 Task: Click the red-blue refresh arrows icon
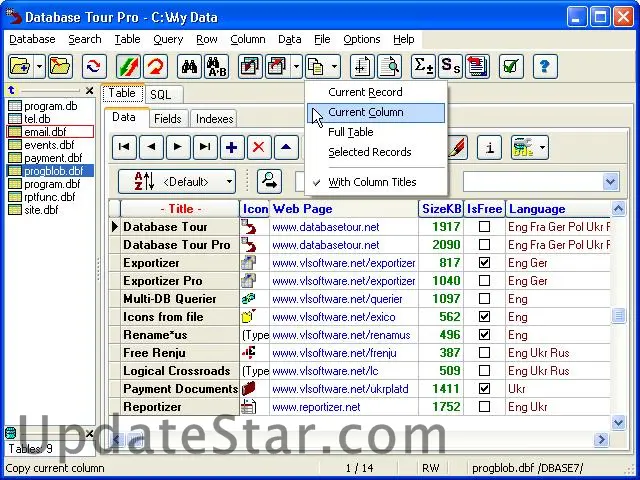94,66
